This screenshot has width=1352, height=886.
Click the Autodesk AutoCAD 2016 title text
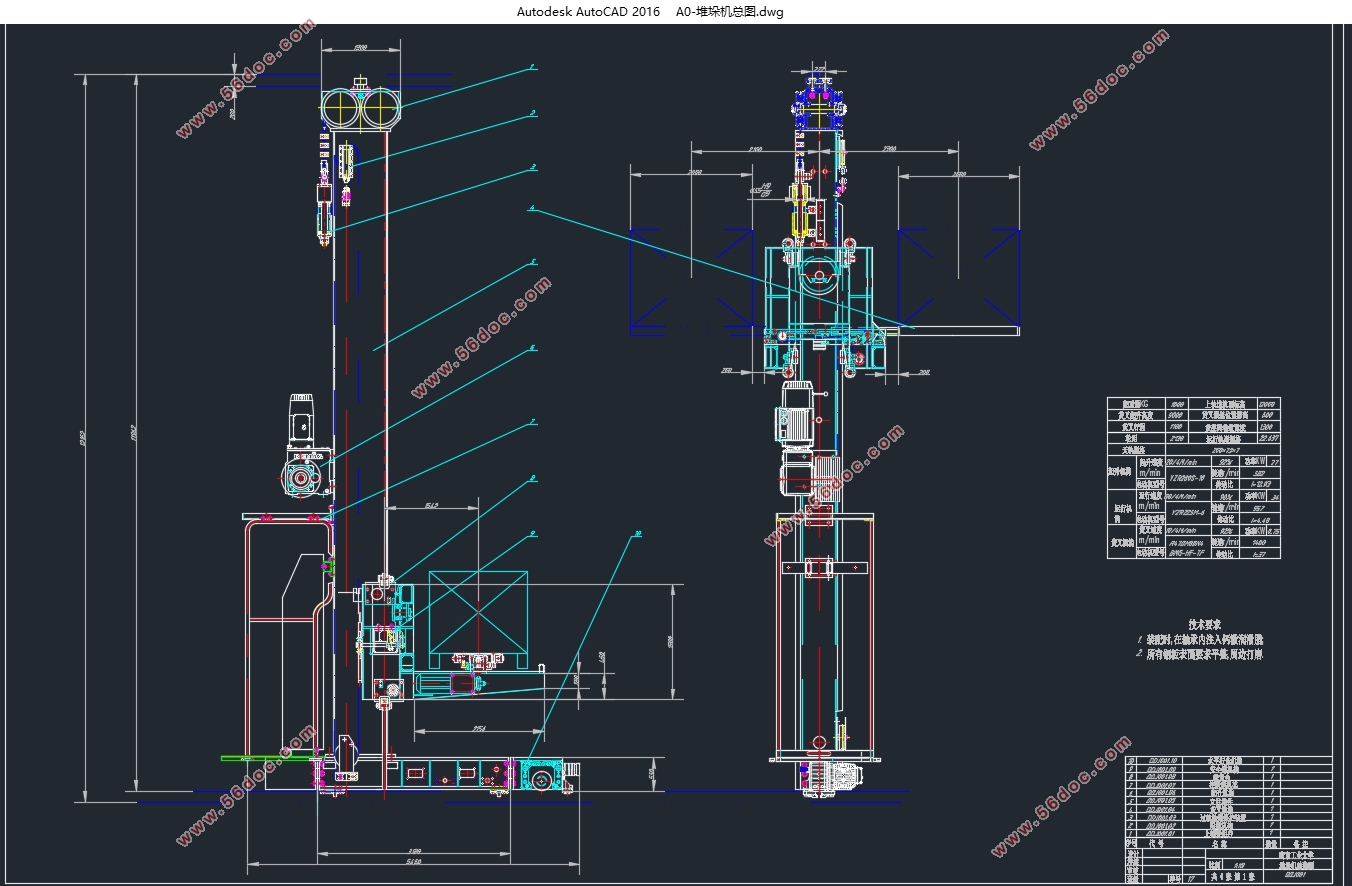pos(588,12)
